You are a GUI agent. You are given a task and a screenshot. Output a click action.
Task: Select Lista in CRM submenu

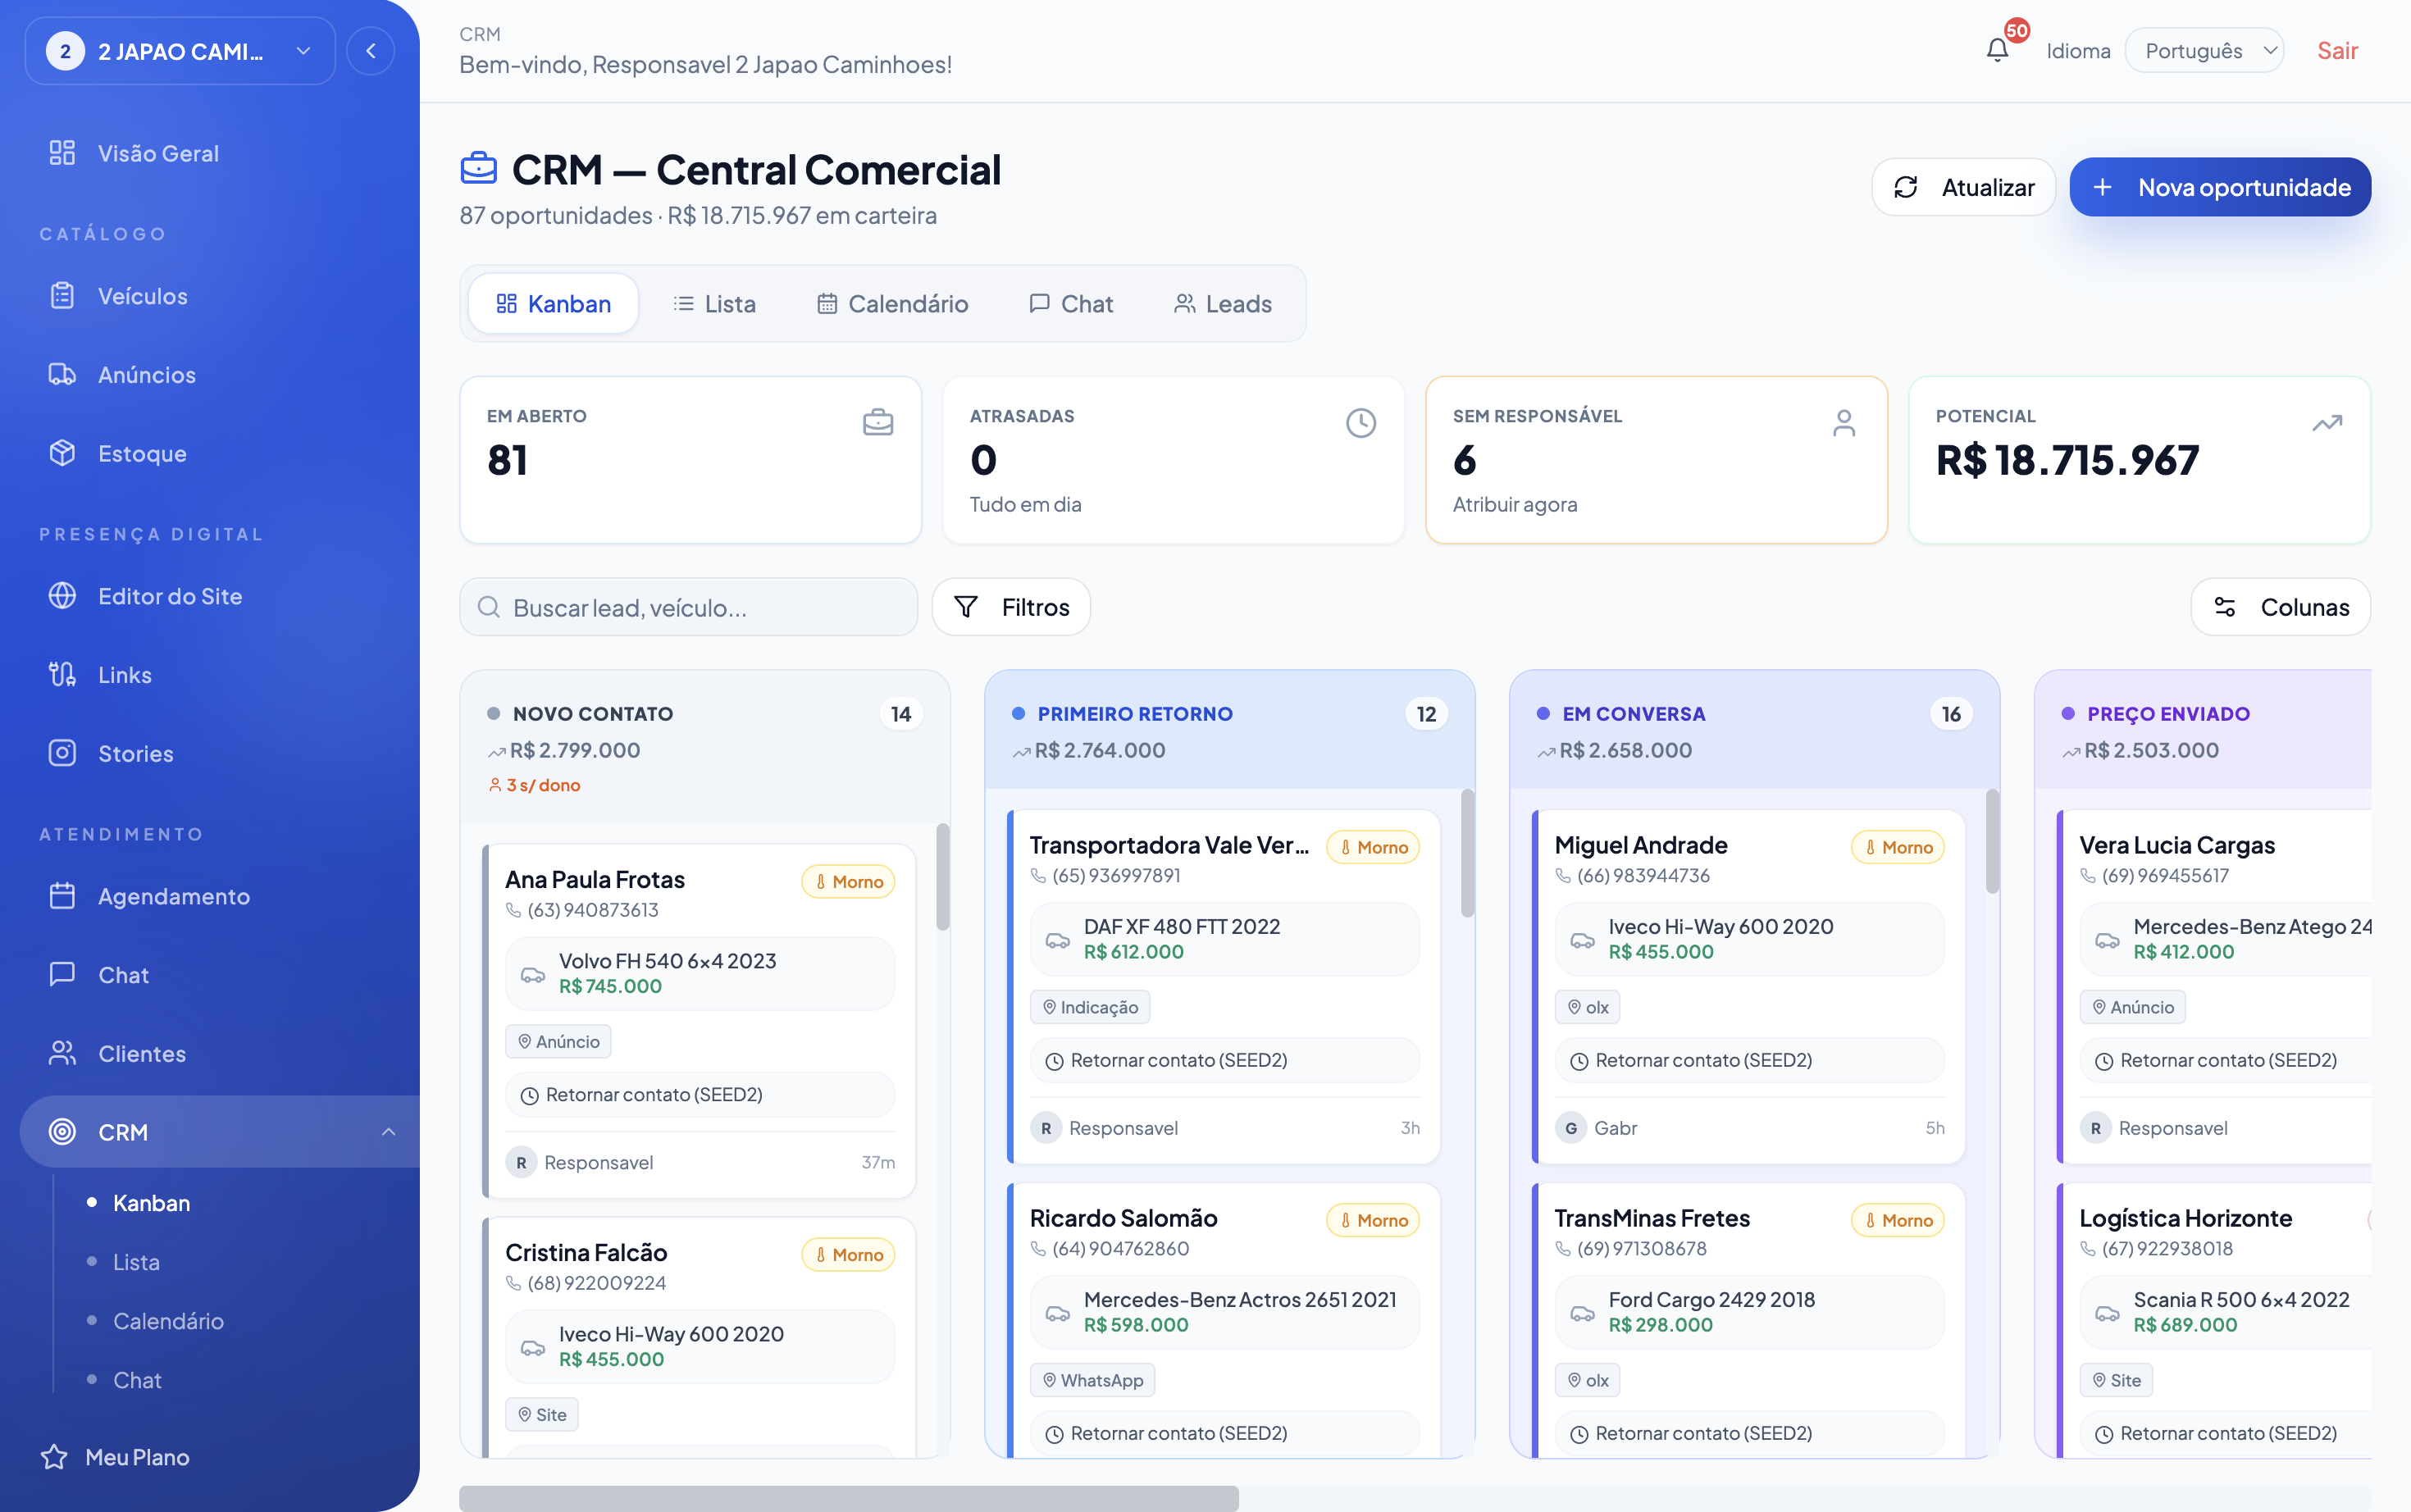[136, 1262]
